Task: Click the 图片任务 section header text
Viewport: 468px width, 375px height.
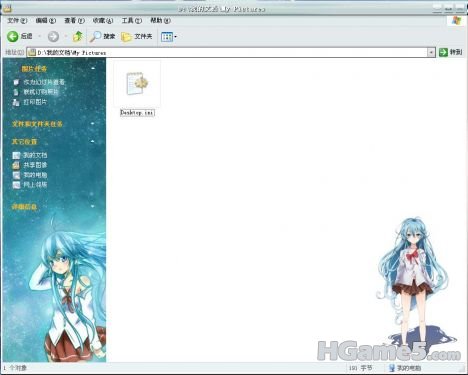Action: [34, 69]
